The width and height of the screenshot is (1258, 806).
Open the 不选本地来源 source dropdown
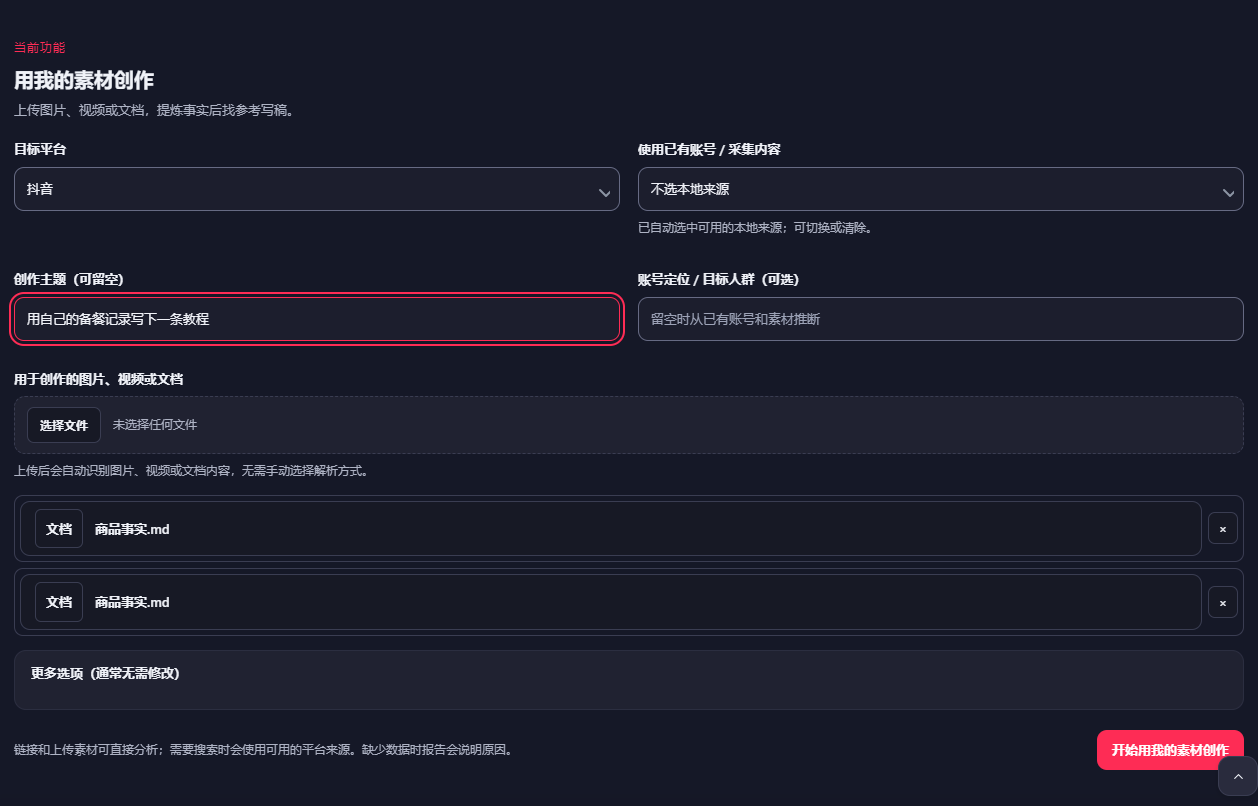coord(940,189)
